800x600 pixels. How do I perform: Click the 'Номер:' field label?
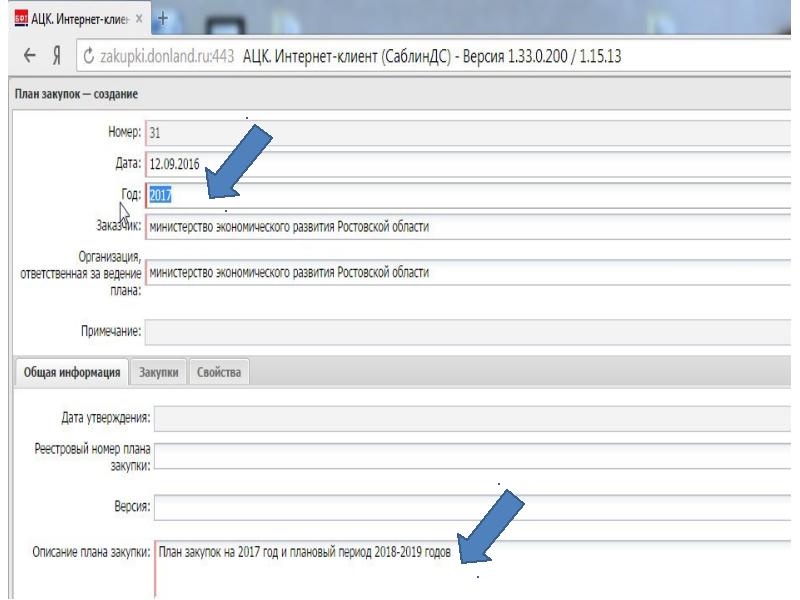pos(124,132)
